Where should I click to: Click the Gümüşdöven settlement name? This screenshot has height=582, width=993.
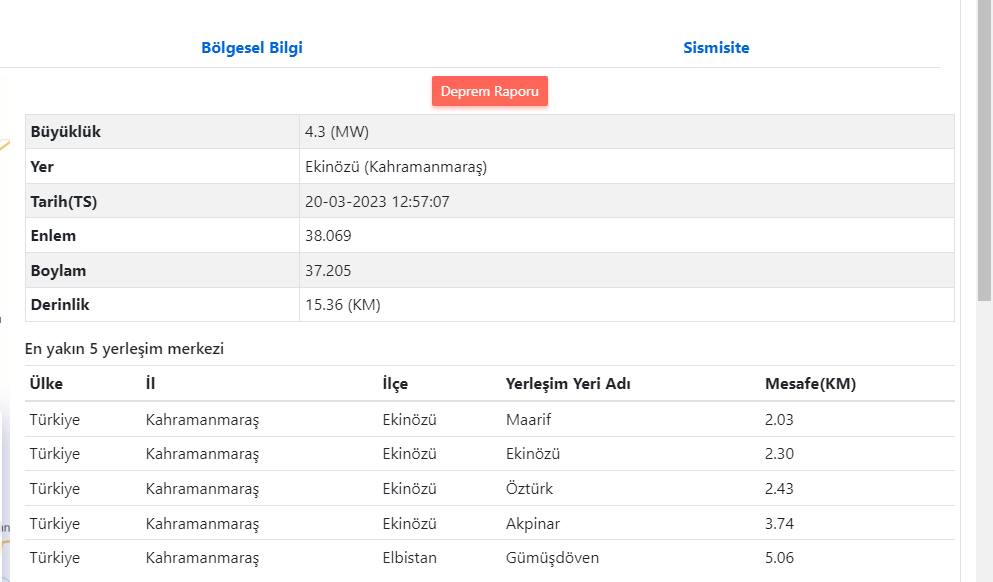[552, 558]
